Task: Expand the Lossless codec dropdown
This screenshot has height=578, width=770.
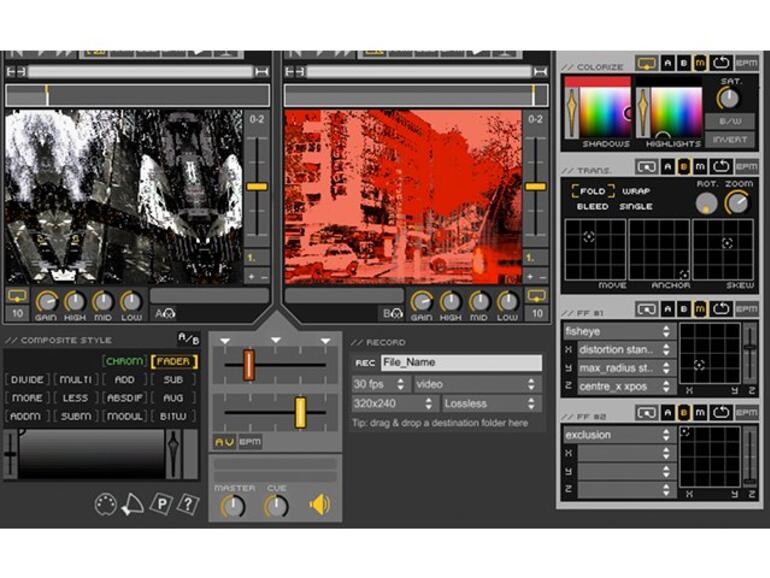Action: pos(491,404)
